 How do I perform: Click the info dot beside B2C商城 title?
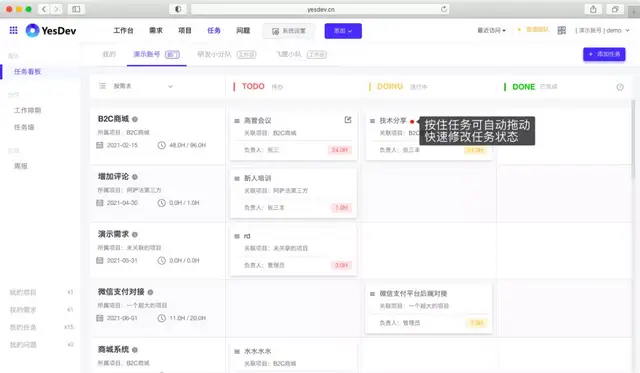[135, 119]
